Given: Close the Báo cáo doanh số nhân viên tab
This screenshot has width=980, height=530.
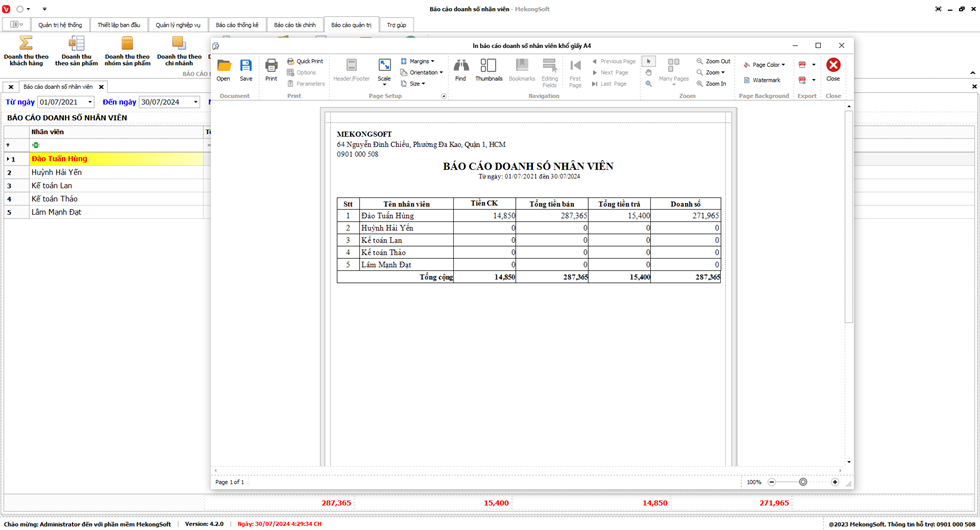Looking at the screenshot, I should click(101, 87).
